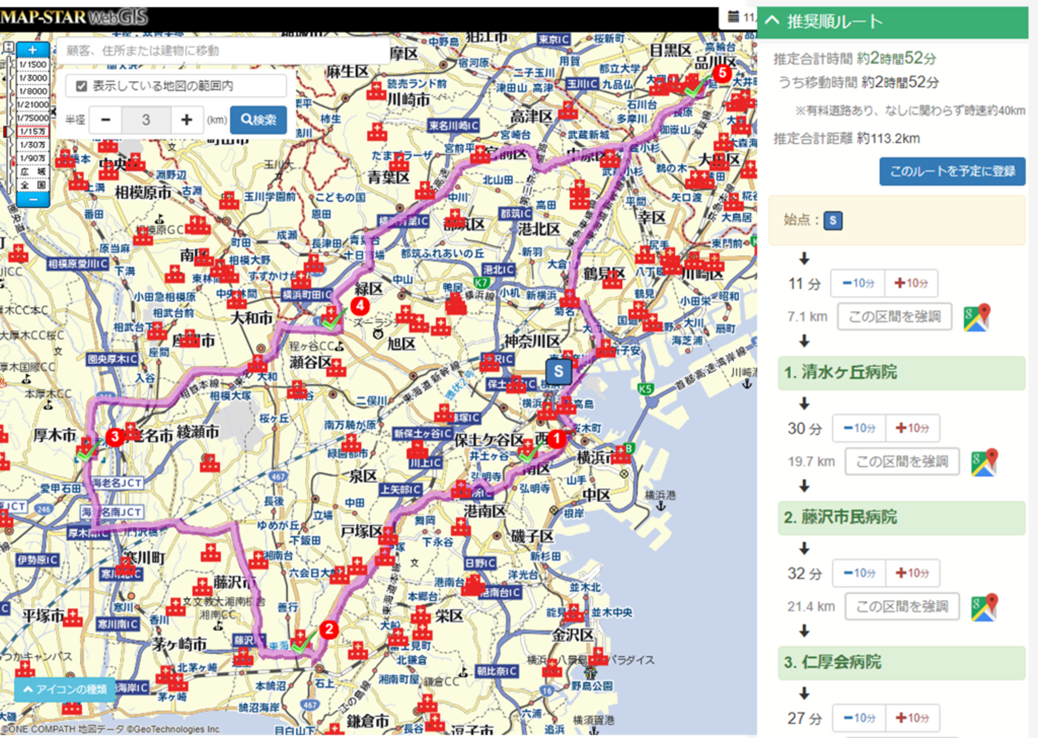The width and height of the screenshot is (1038, 738).
Task: Open the 2. 藤沢市民病院 route stop
Action: pyautogui.click(x=902, y=518)
